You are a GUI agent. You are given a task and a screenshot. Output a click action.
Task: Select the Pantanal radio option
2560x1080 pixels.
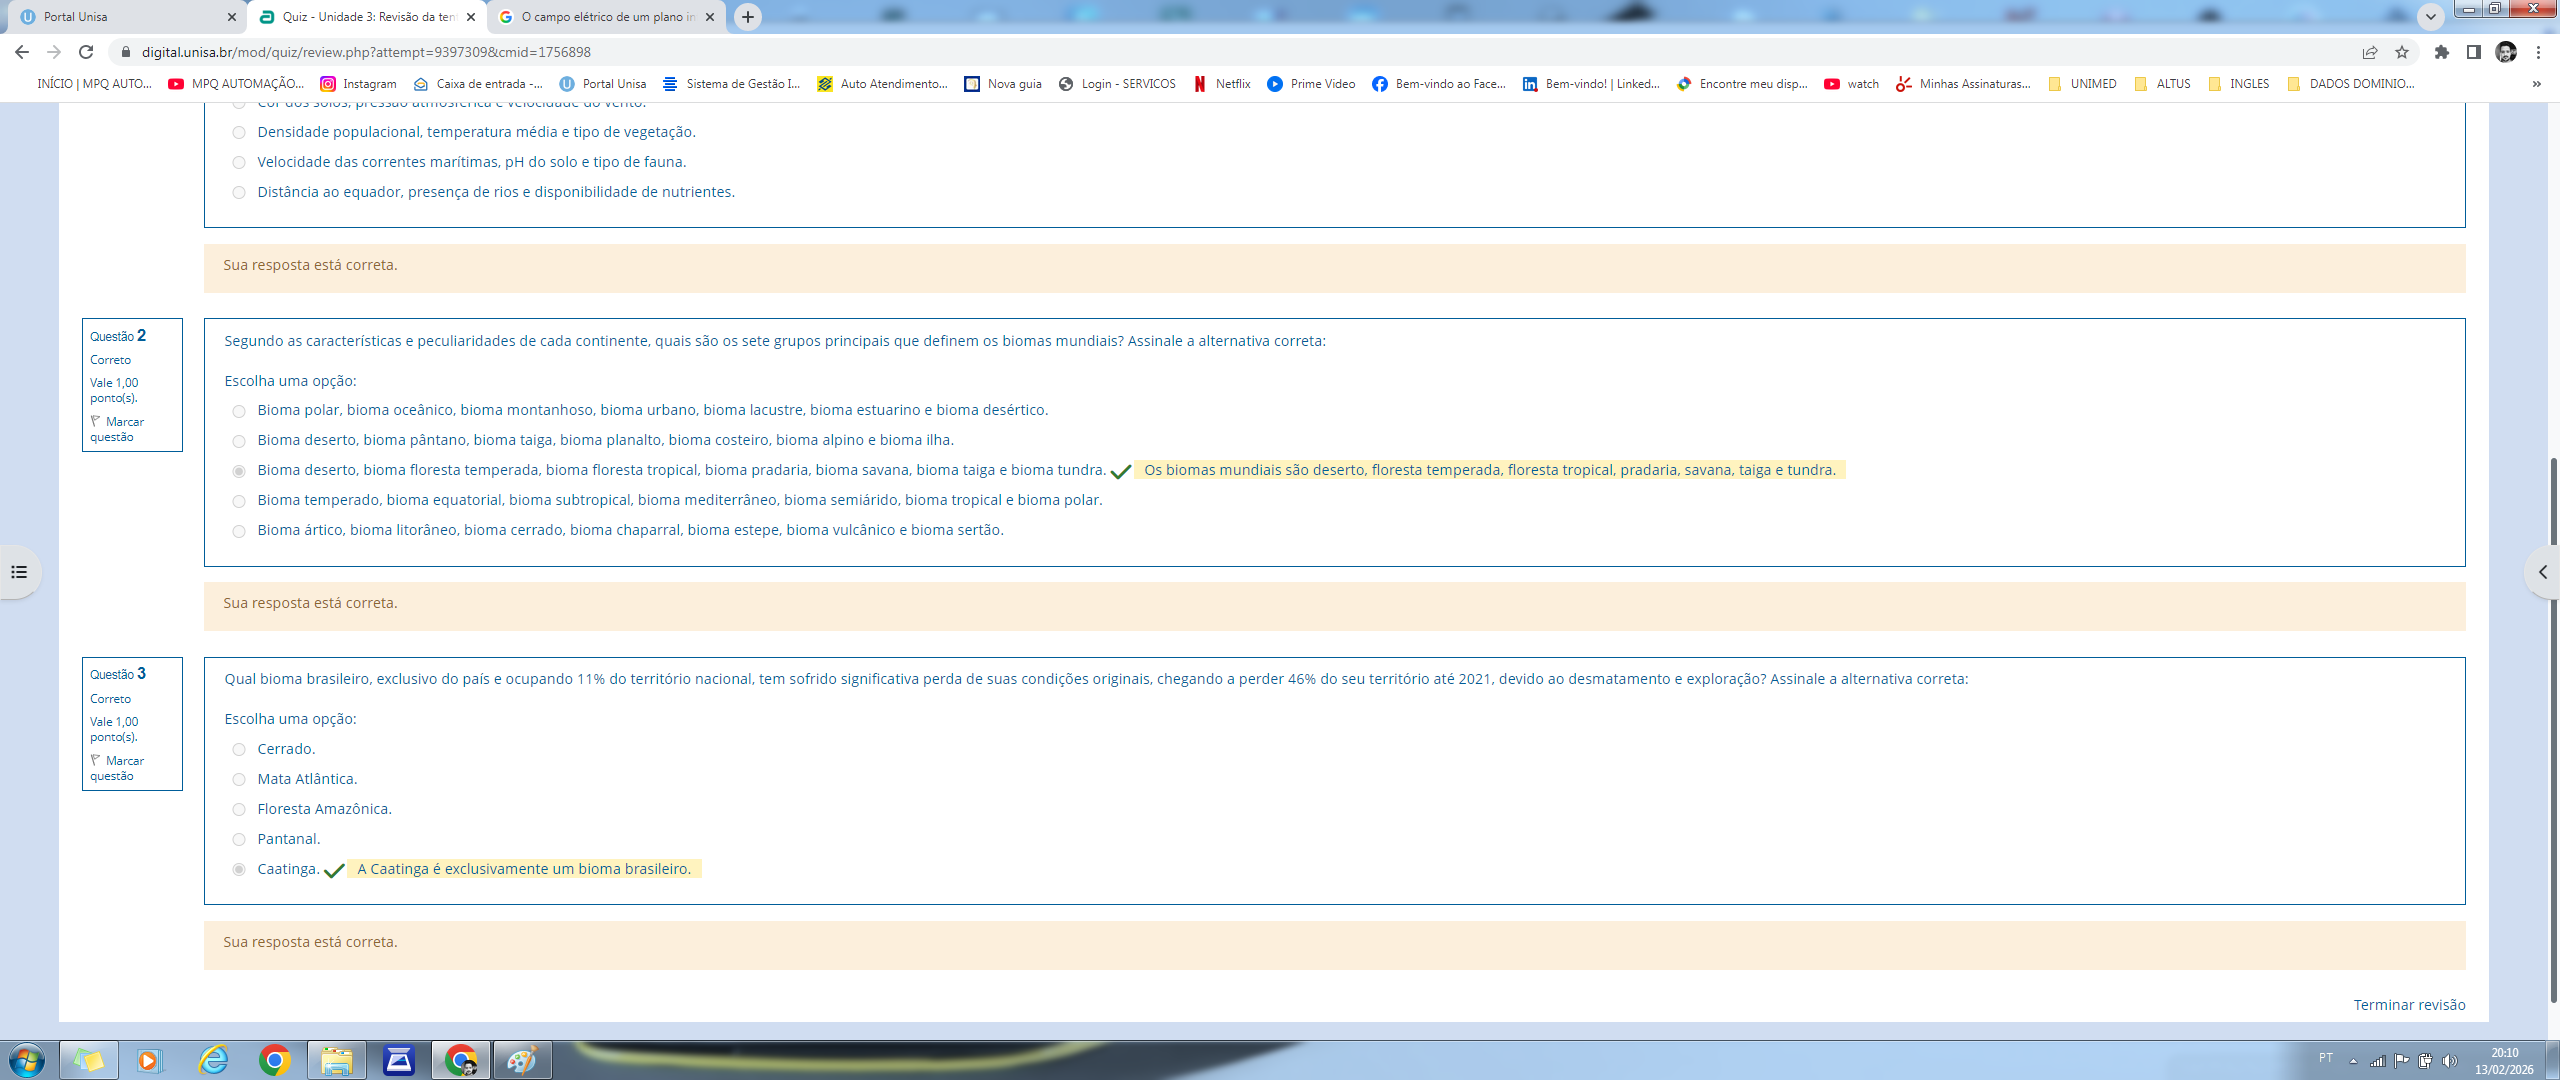239,839
